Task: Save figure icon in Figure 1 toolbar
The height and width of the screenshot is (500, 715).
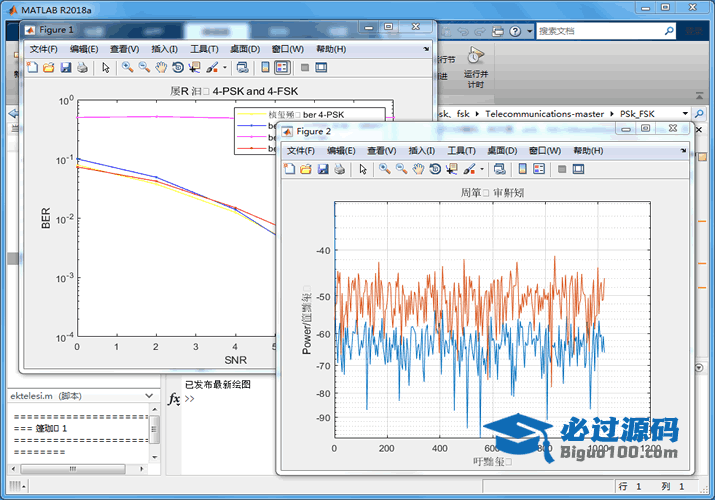Action: click(66, 67)
